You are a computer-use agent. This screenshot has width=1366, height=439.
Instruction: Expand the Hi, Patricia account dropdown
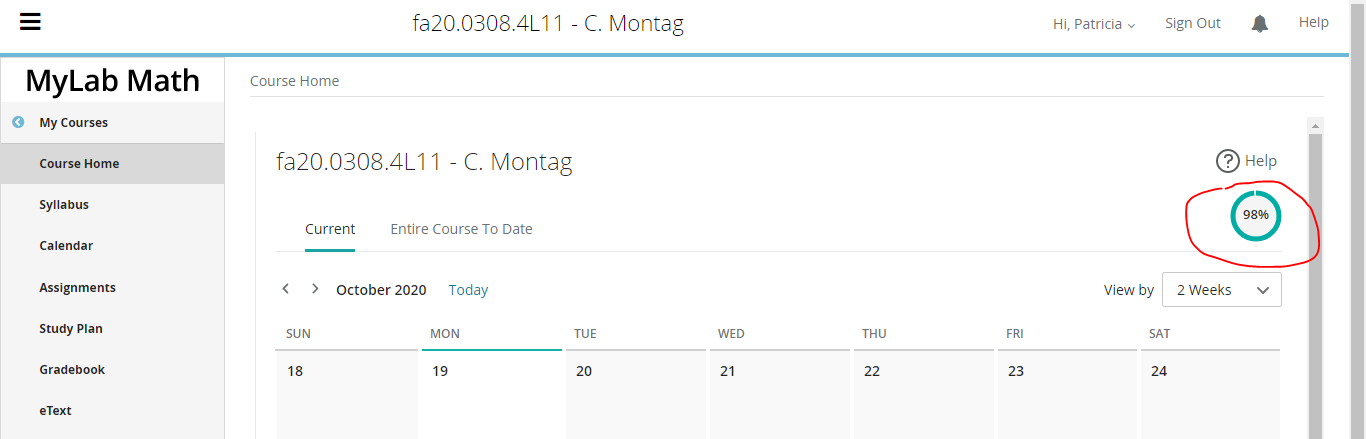pyautogui.click(x=1094, y=24)
